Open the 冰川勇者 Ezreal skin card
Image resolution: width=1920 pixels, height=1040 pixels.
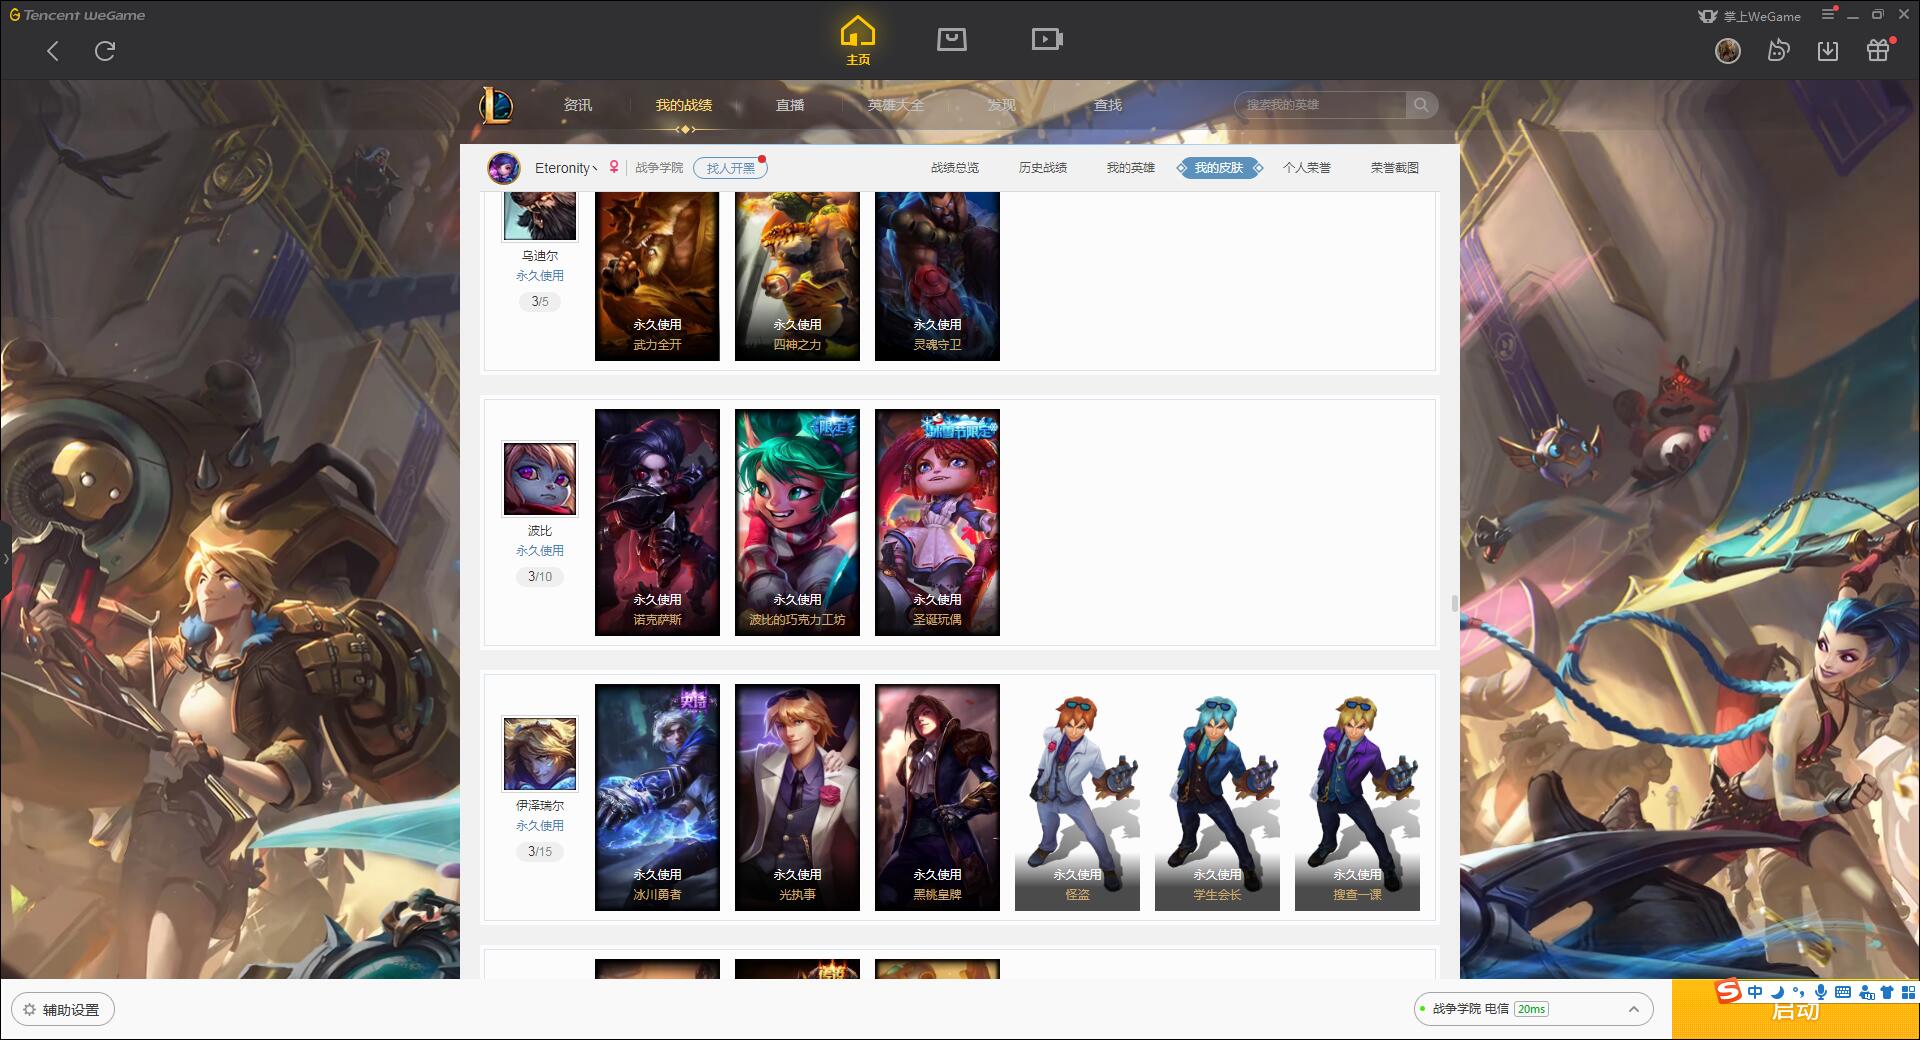pyautogui.click(x=657, y=797)
